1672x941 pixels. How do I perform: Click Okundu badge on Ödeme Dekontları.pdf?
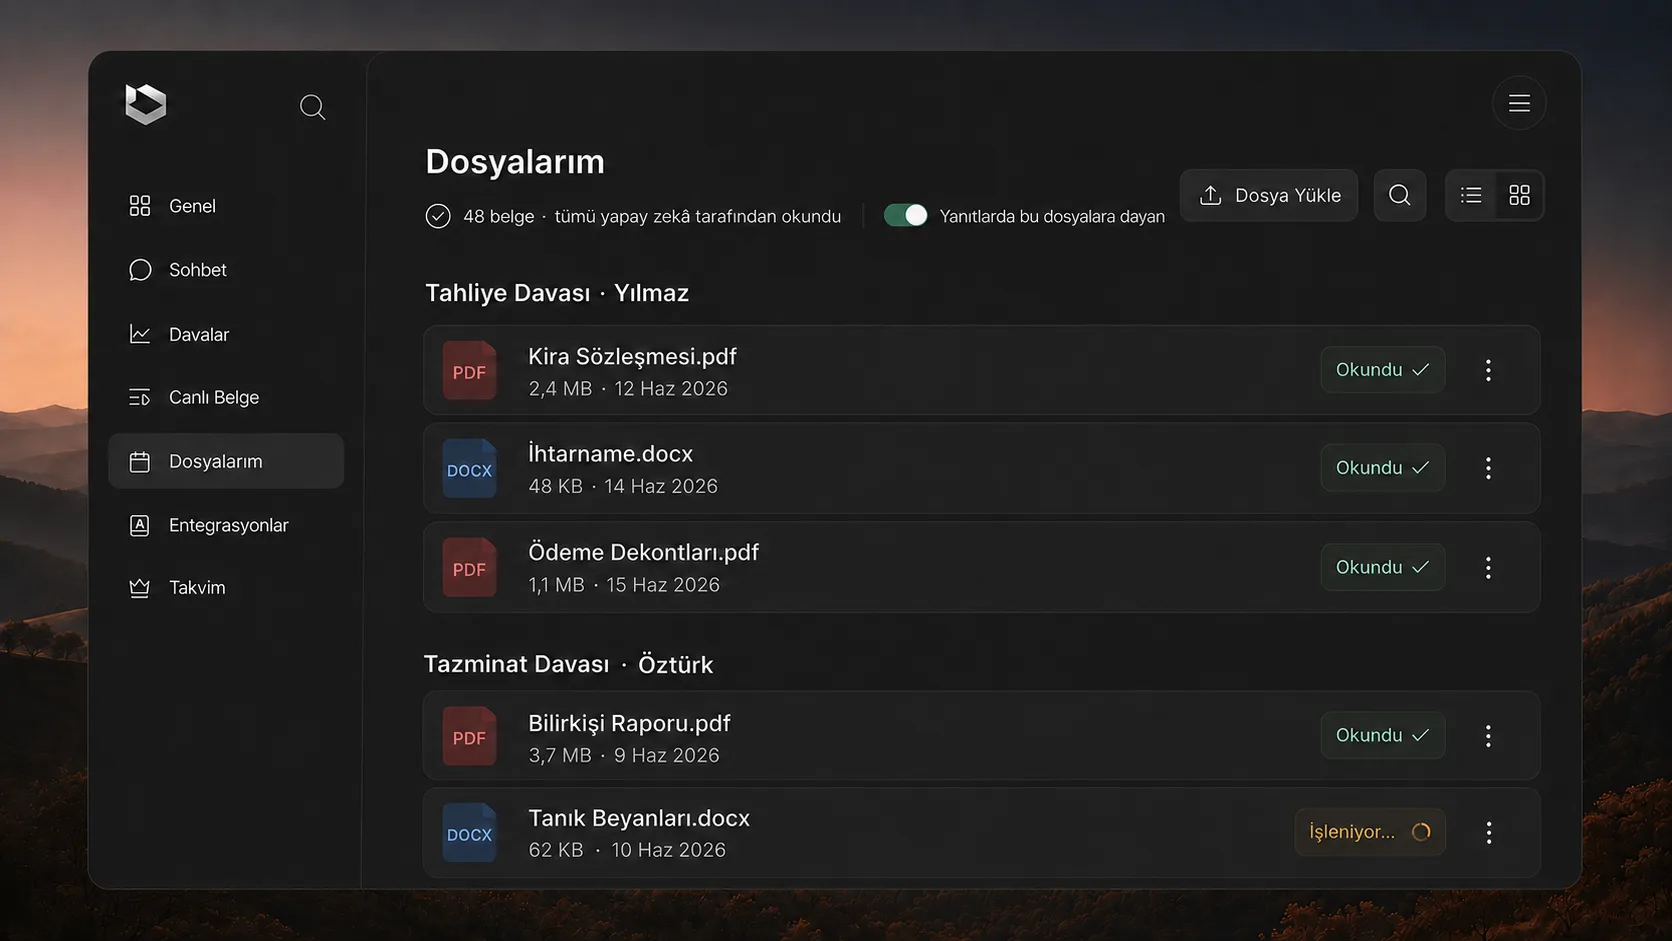[1383, 567]
